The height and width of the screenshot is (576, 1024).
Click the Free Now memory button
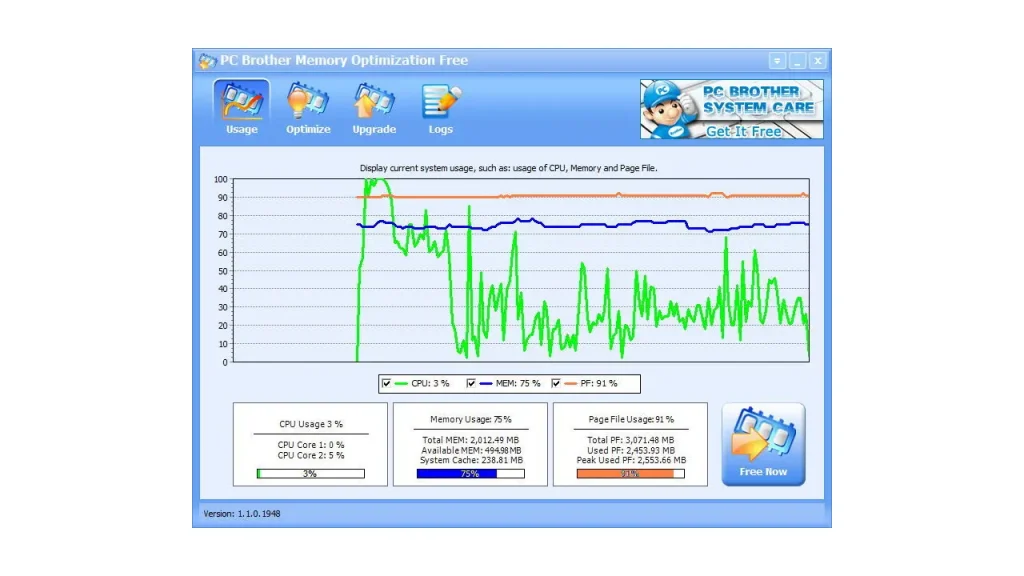point(763,444)
